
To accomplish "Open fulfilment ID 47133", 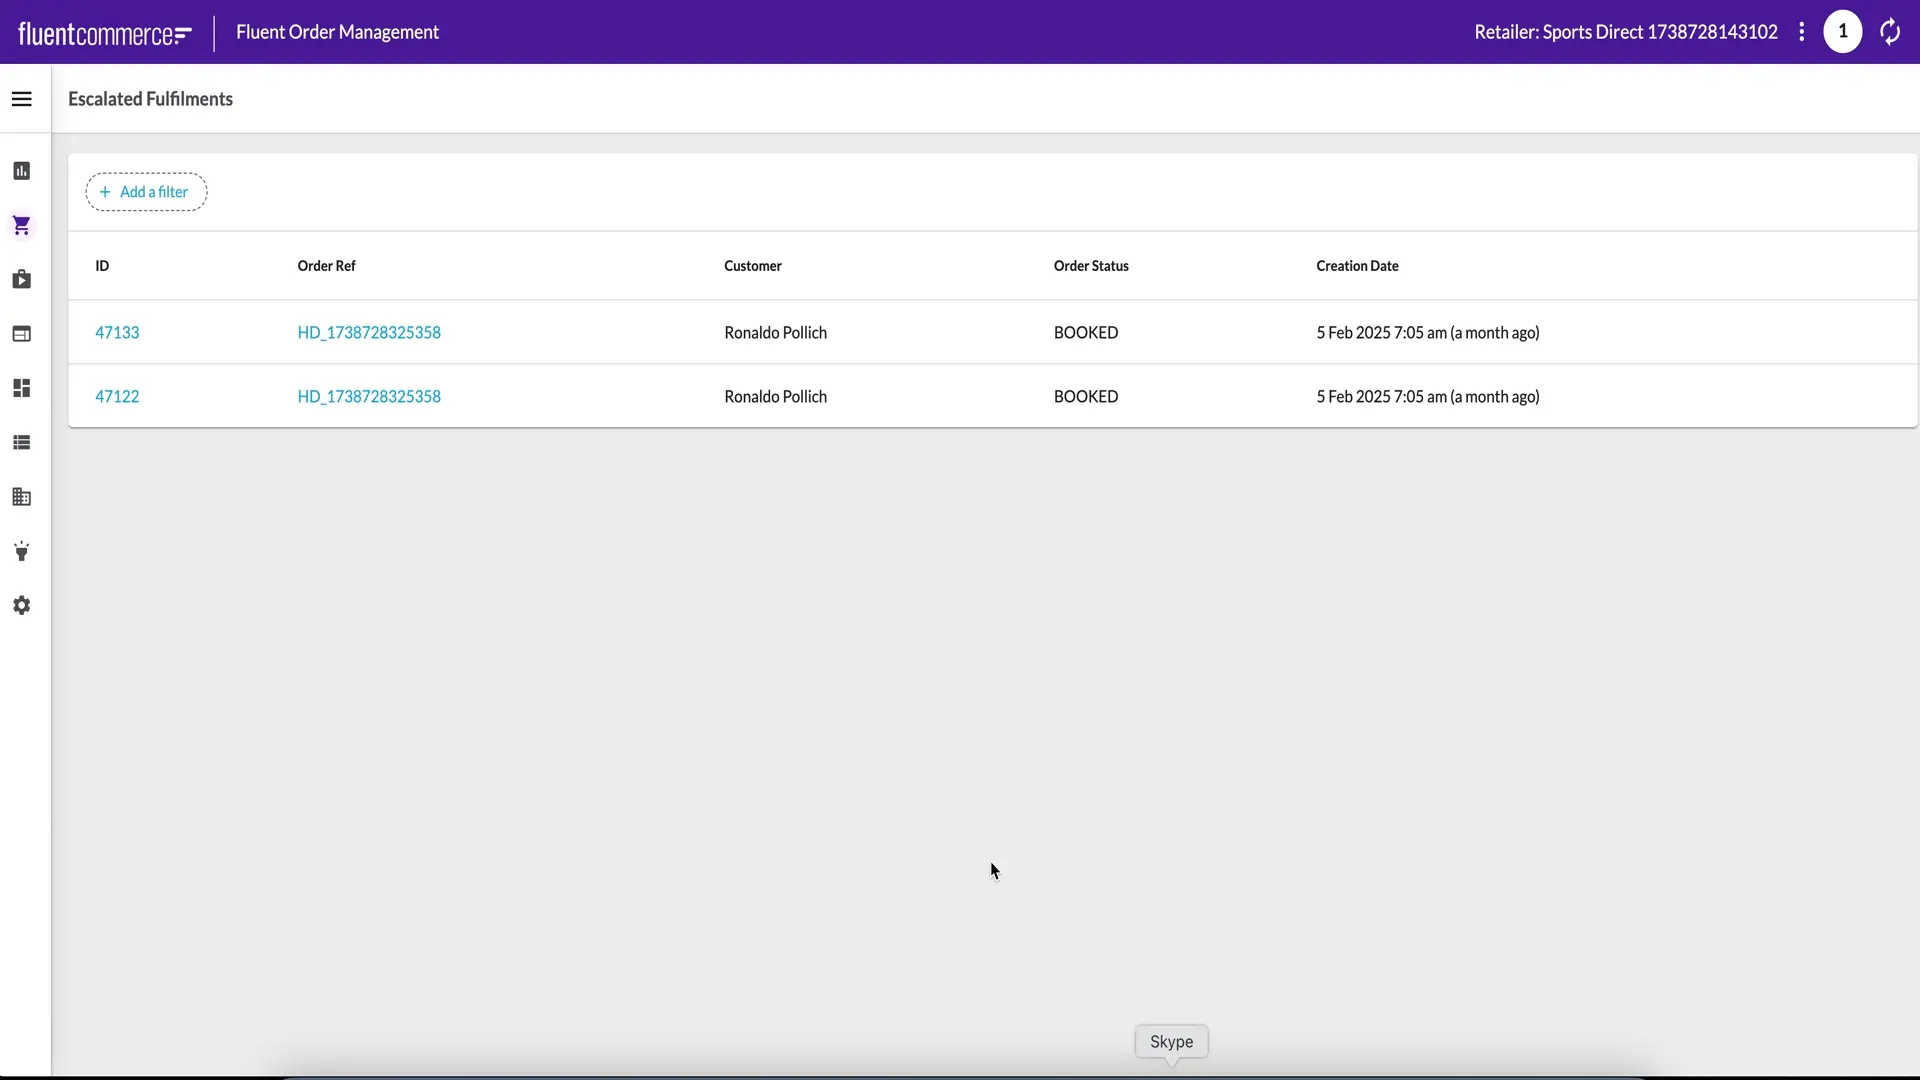I will click(117, 333).
